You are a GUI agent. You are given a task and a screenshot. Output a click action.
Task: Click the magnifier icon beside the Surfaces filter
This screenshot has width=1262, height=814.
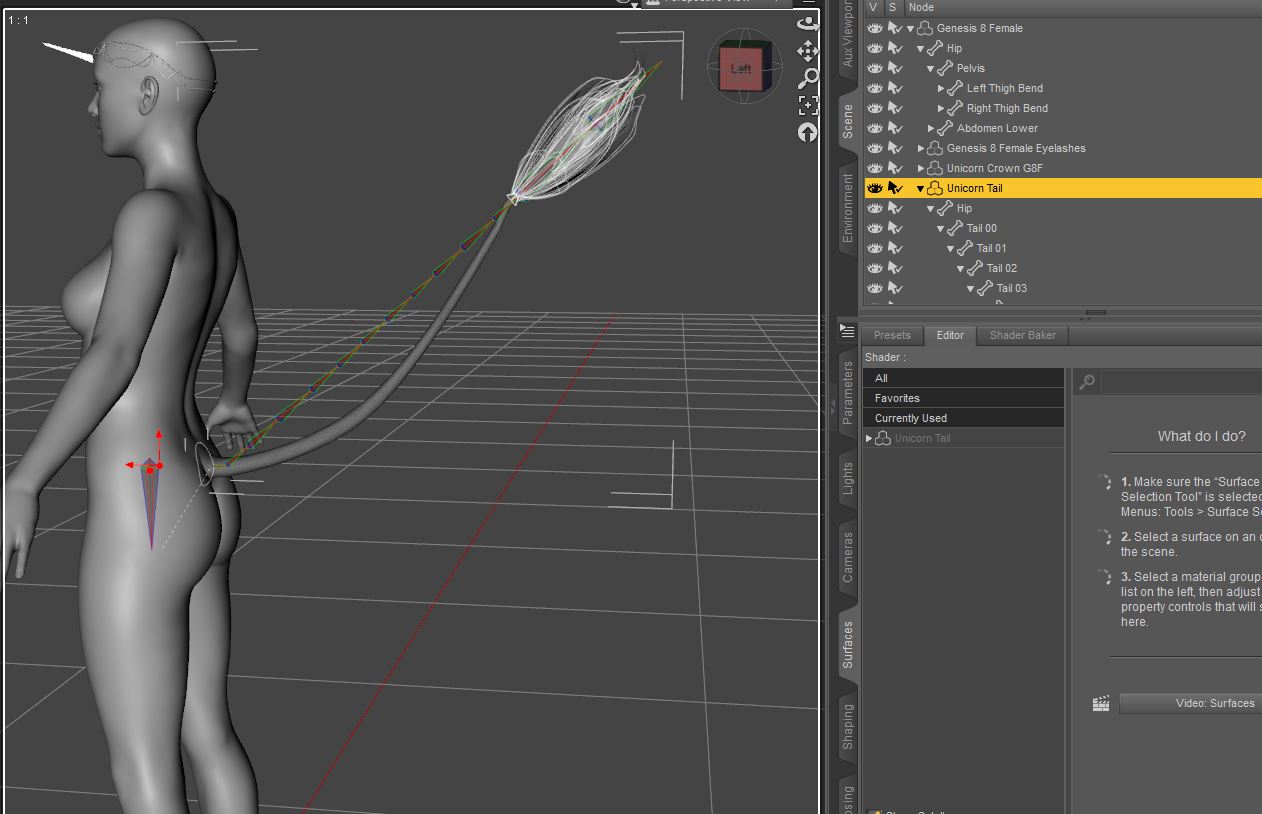click(x=1087, y=381)
